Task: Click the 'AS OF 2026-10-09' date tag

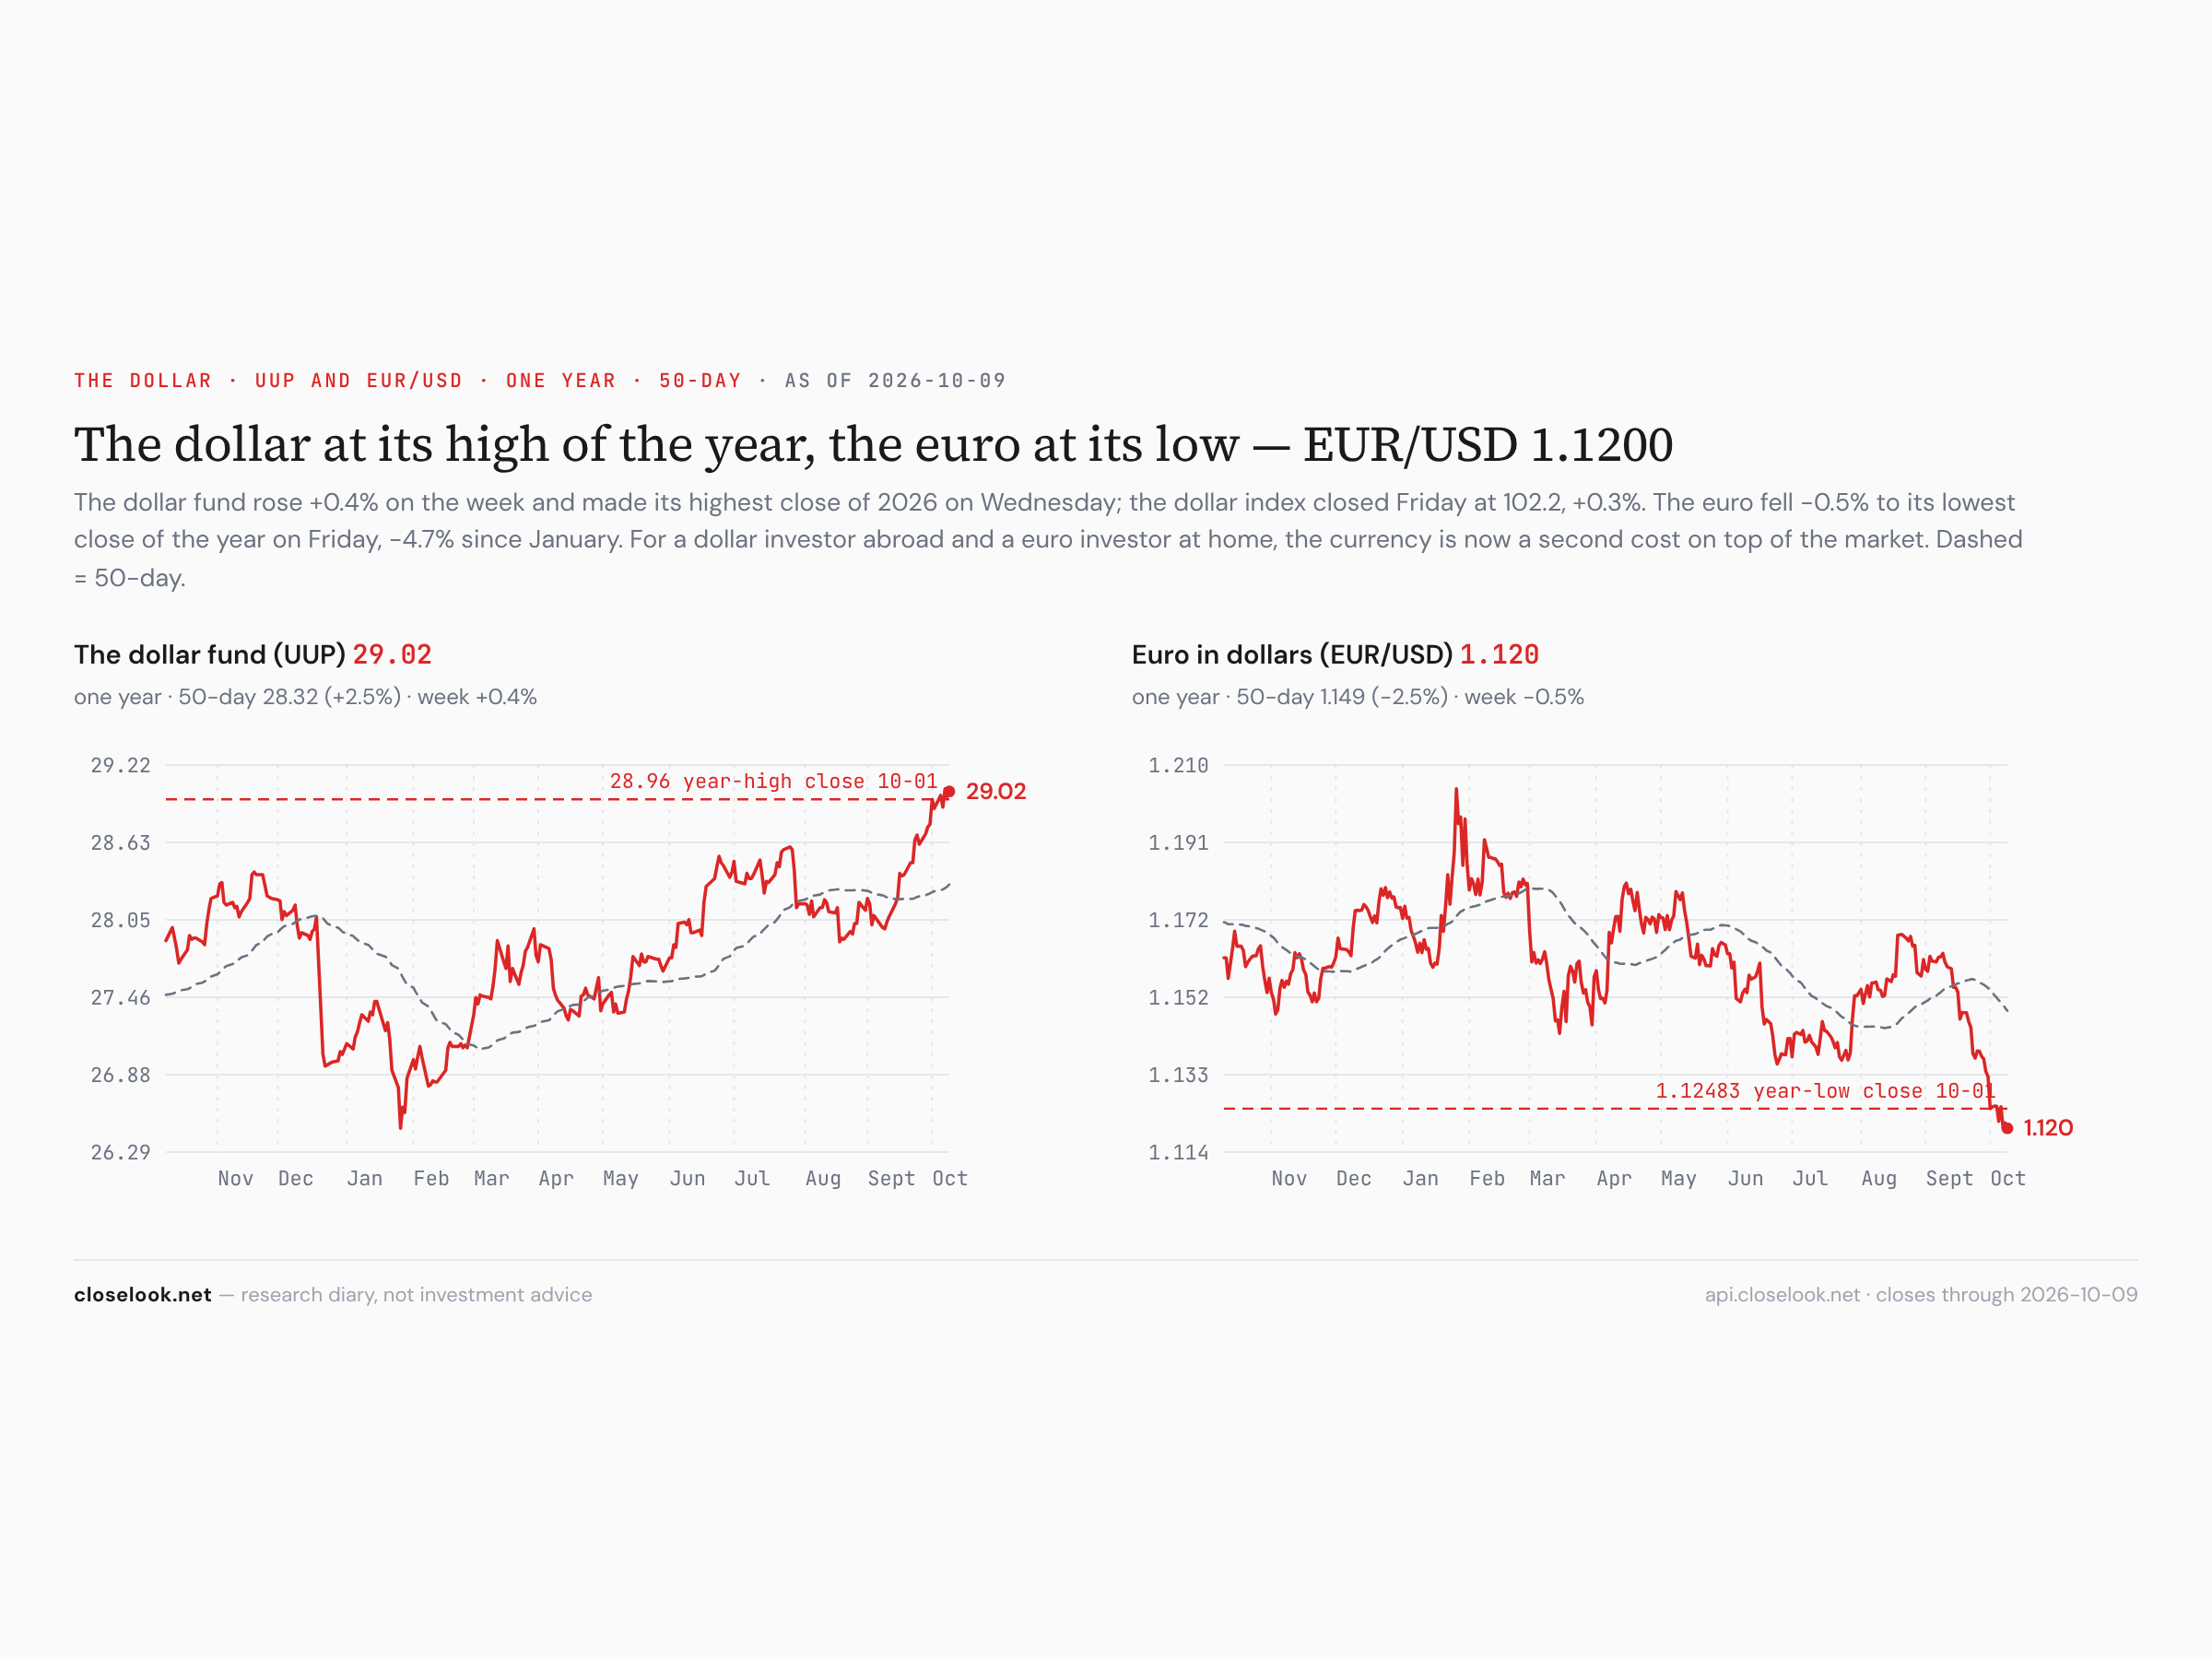Action: click(x=895, y=380)
